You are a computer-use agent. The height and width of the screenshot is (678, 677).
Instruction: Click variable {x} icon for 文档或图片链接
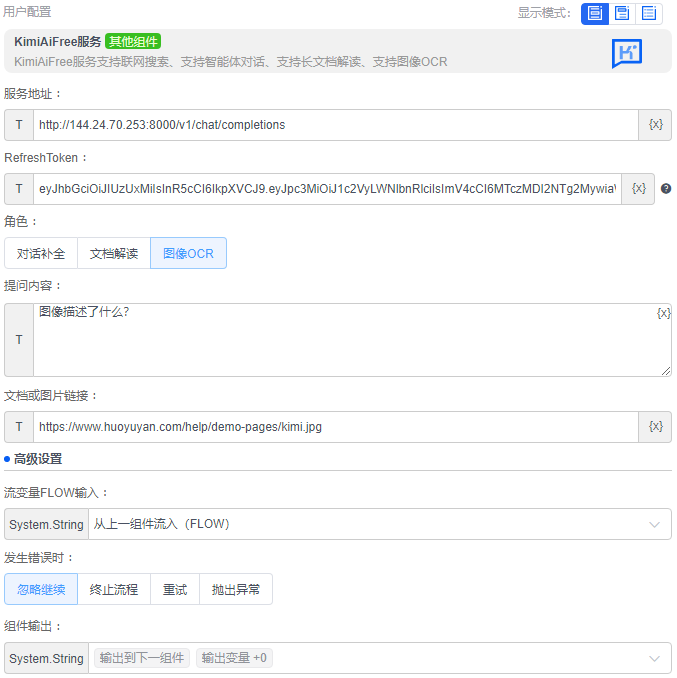click(x=655, y=426)
